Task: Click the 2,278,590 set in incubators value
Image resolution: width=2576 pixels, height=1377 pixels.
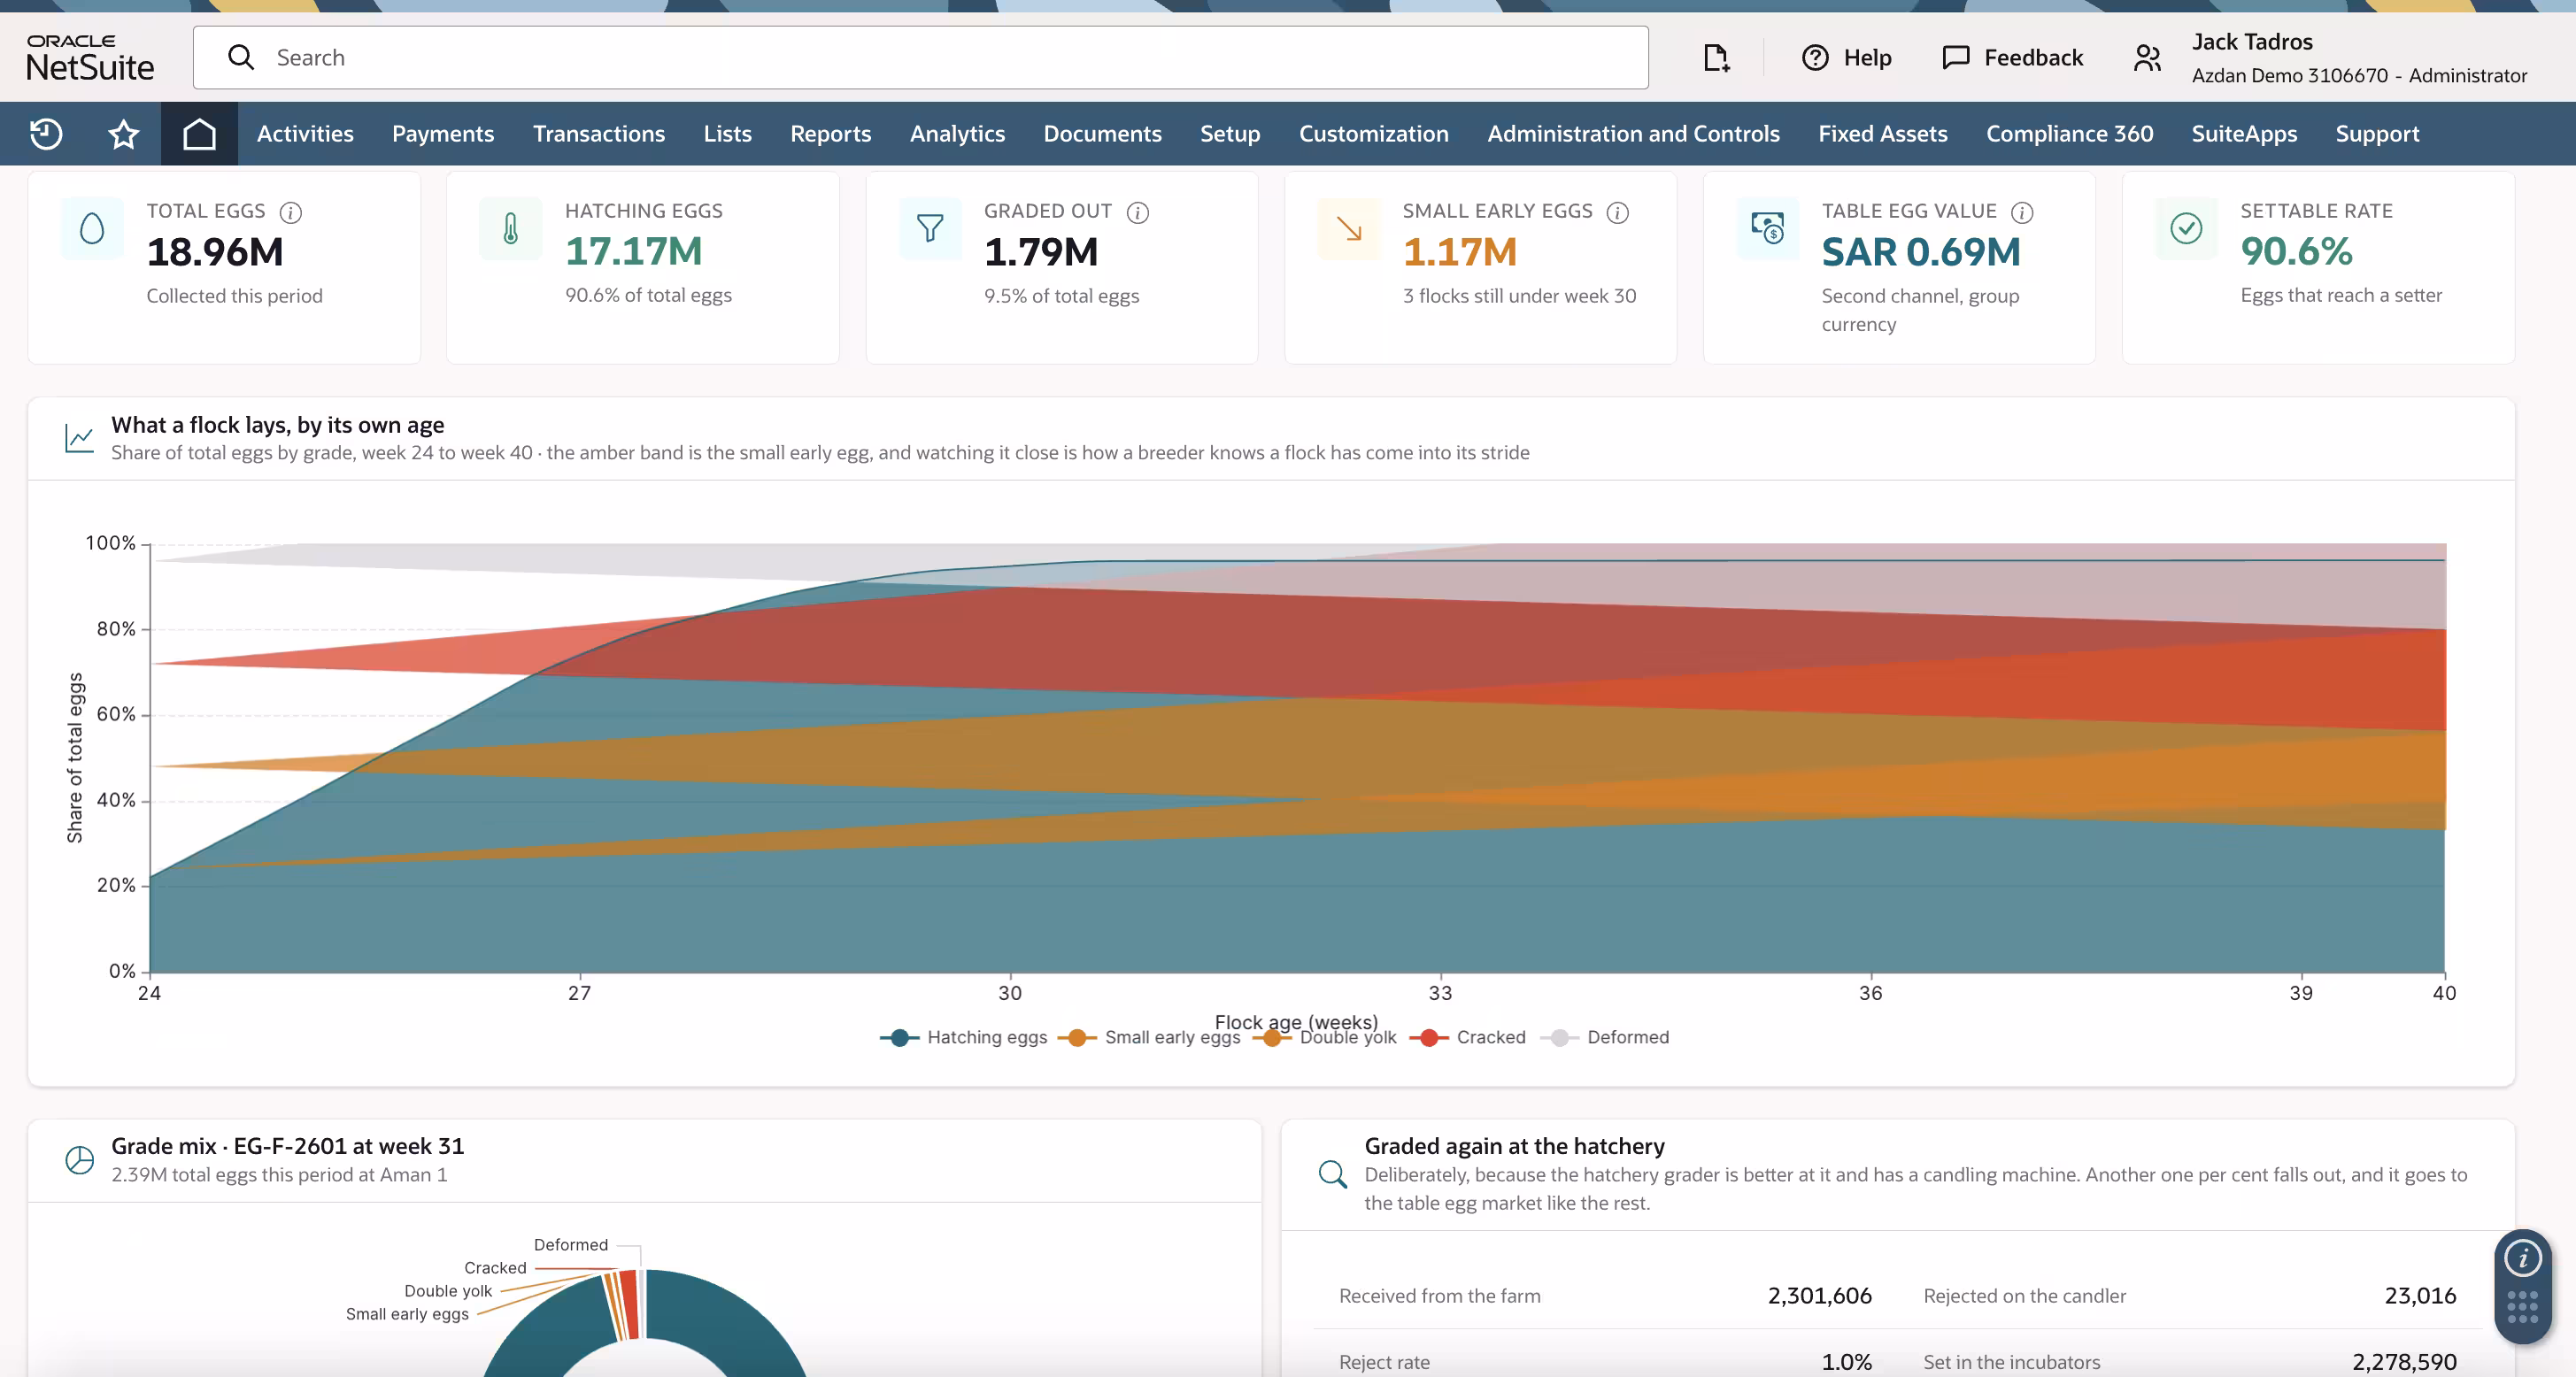Action: click(x=2404, y=1362)
